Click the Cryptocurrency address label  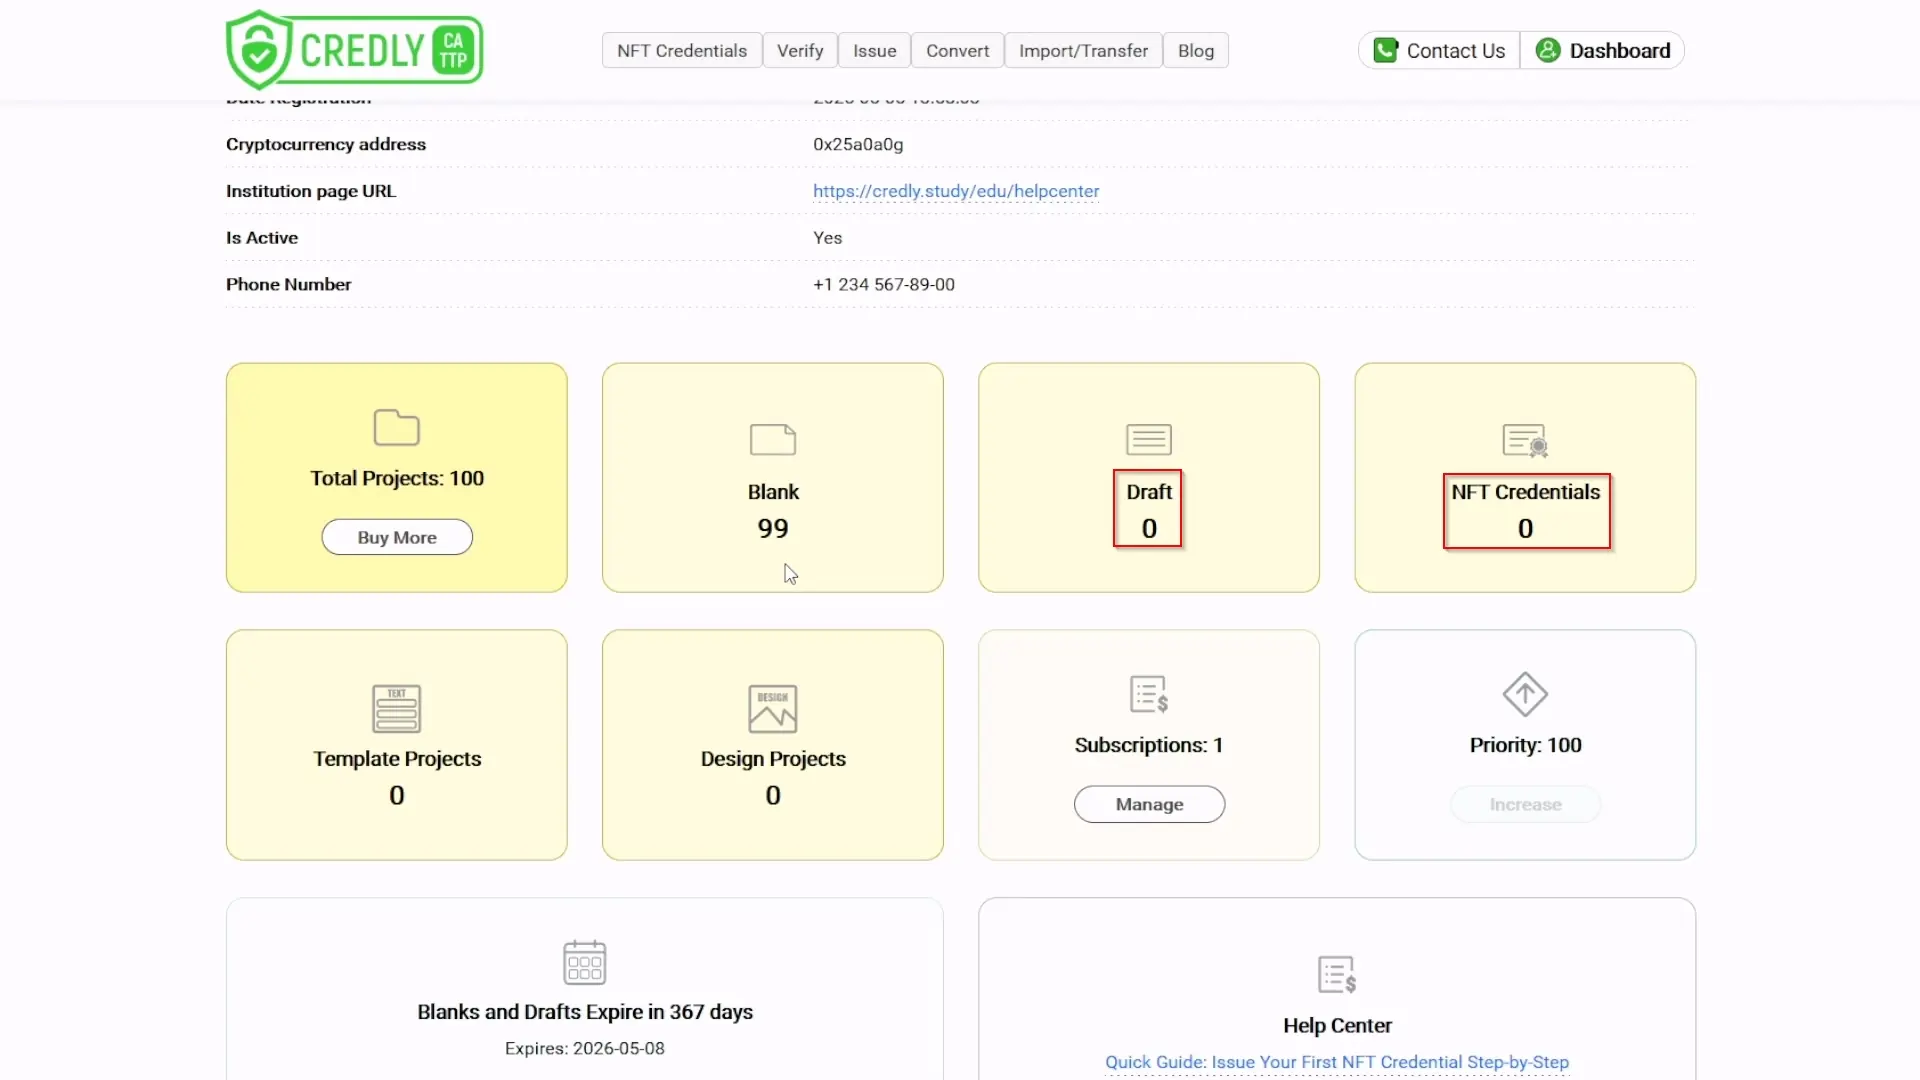tap(326, 144)
